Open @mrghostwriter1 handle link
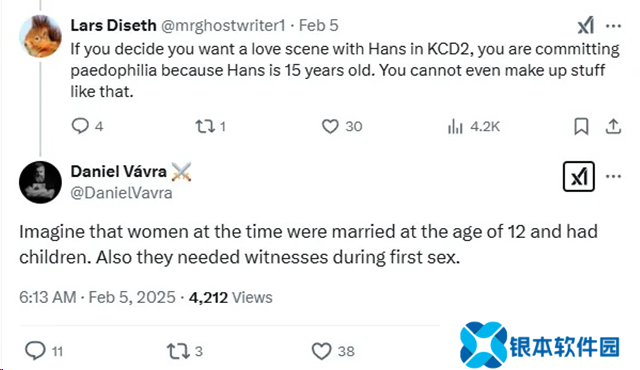640x370 pixels. click(x=223, y=26)
